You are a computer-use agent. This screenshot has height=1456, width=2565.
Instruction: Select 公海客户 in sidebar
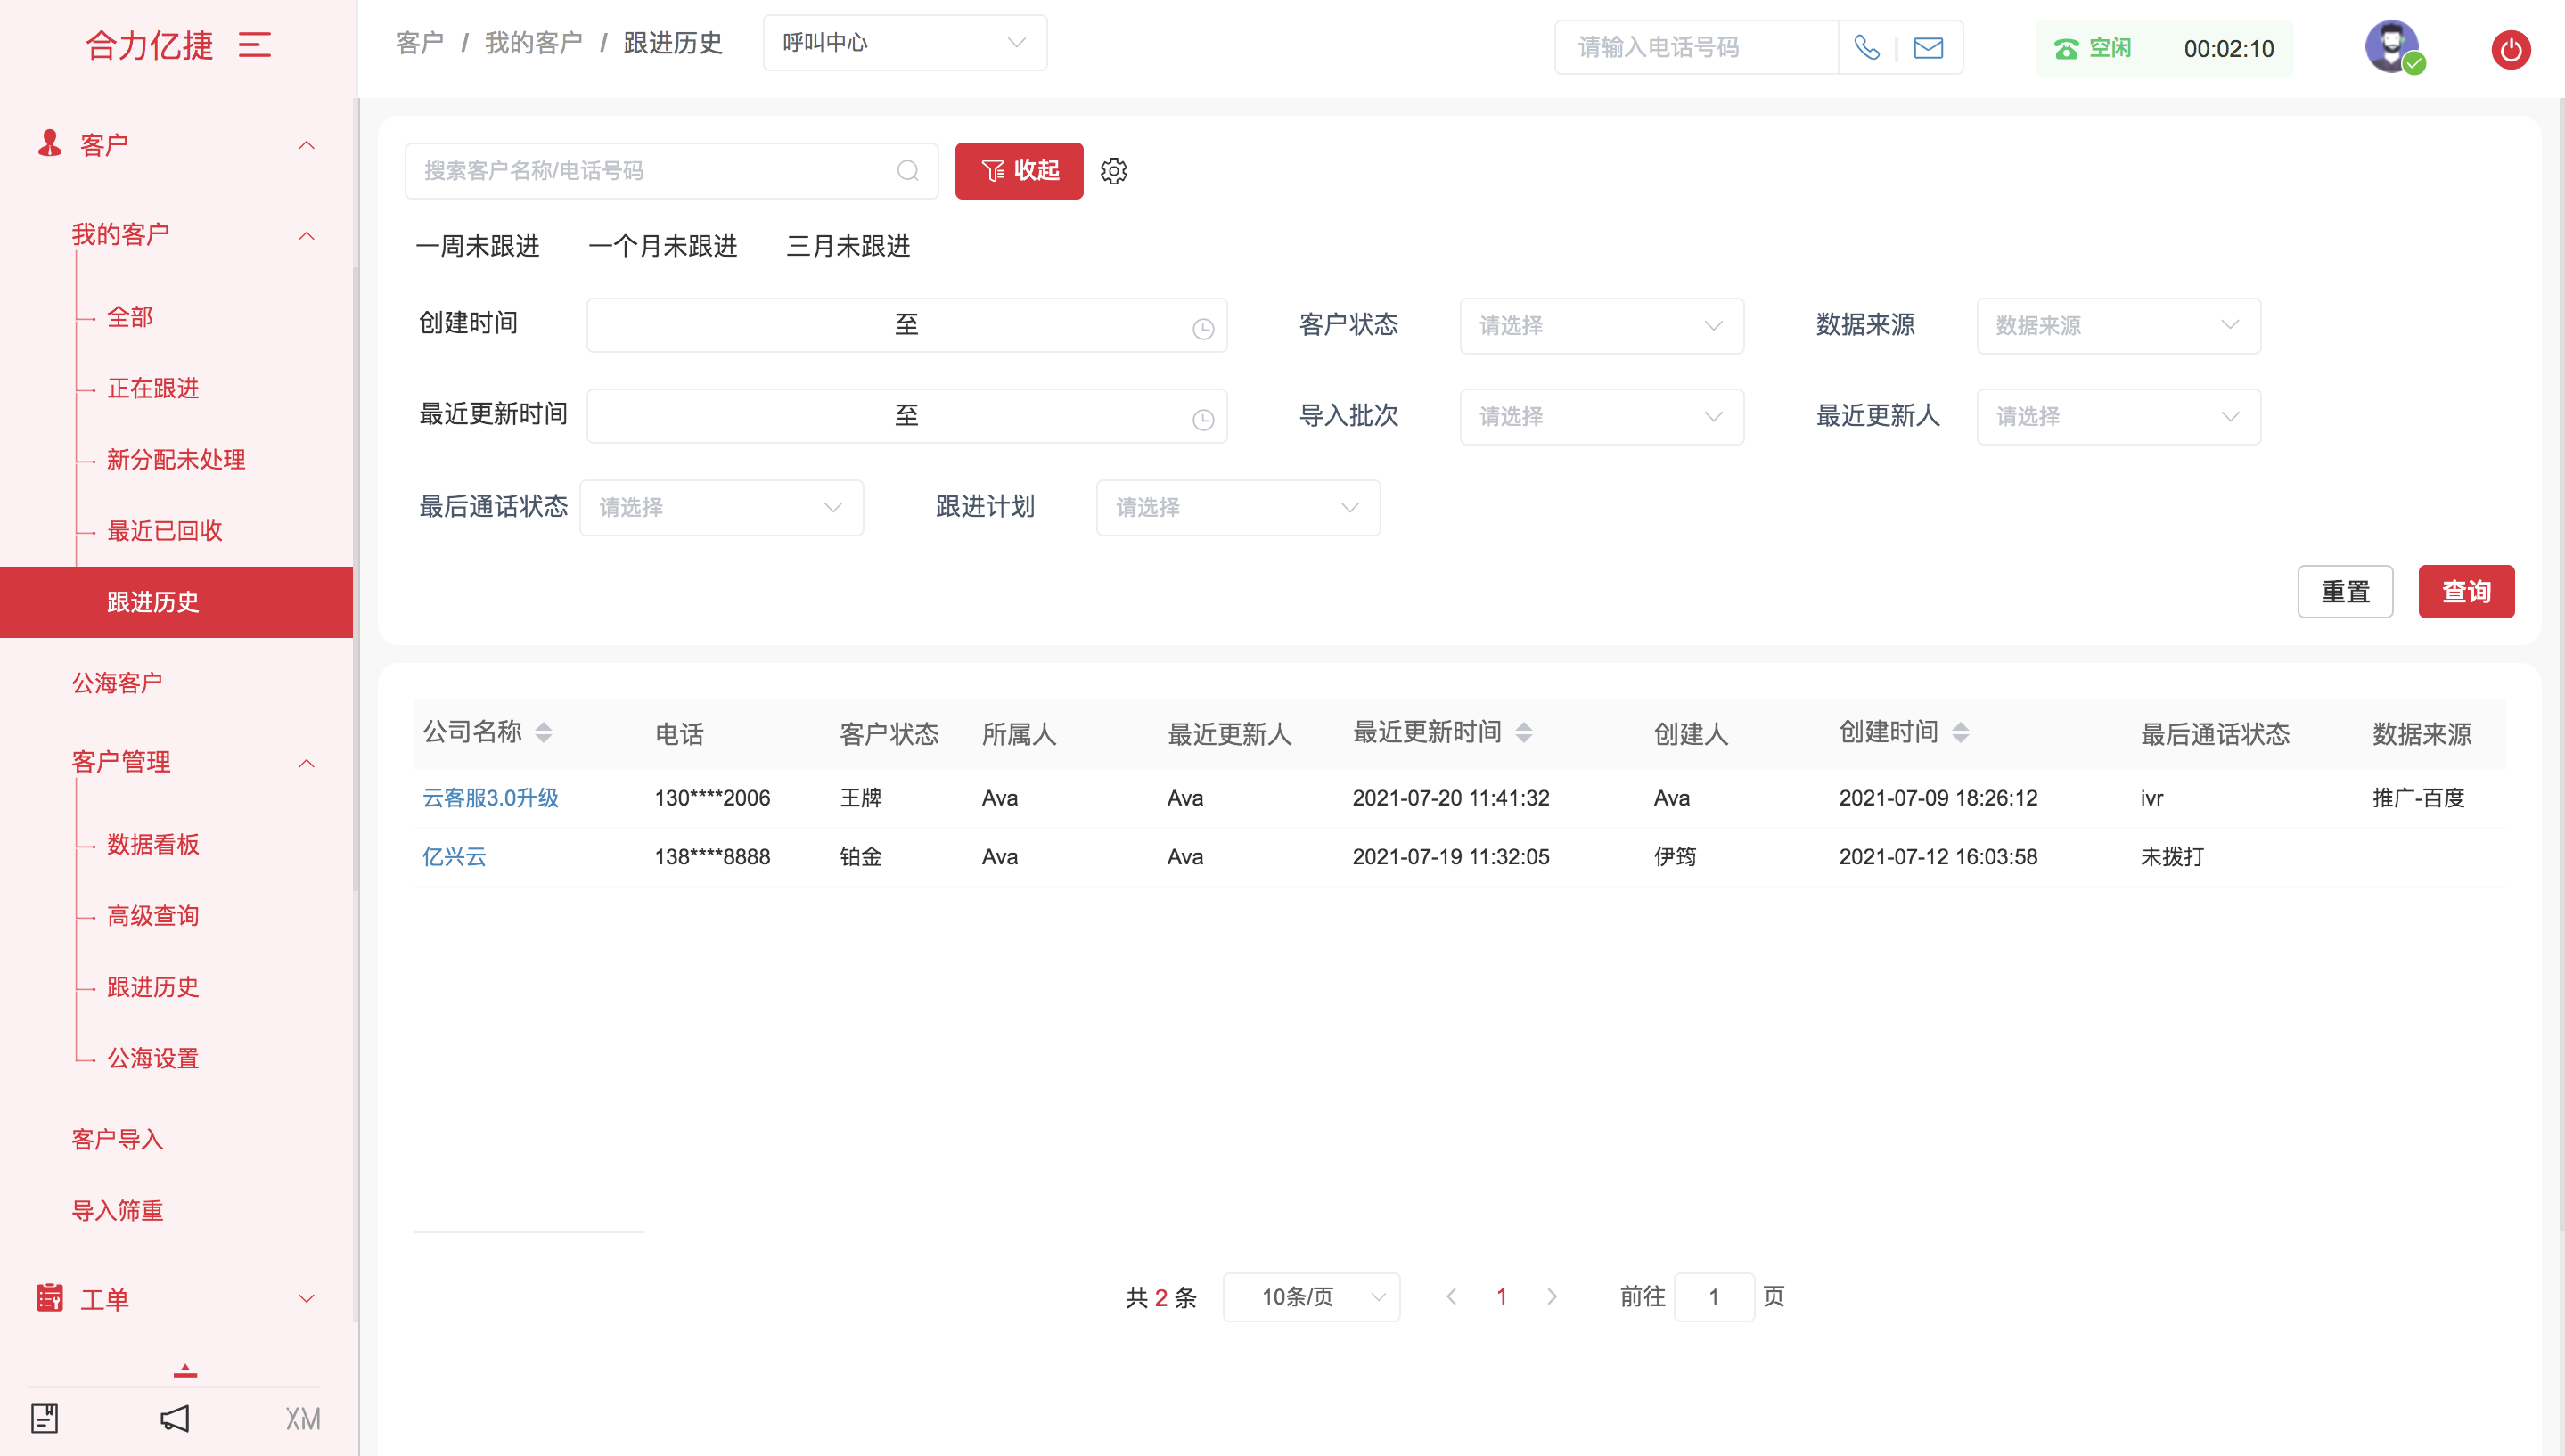pos(117,683)
